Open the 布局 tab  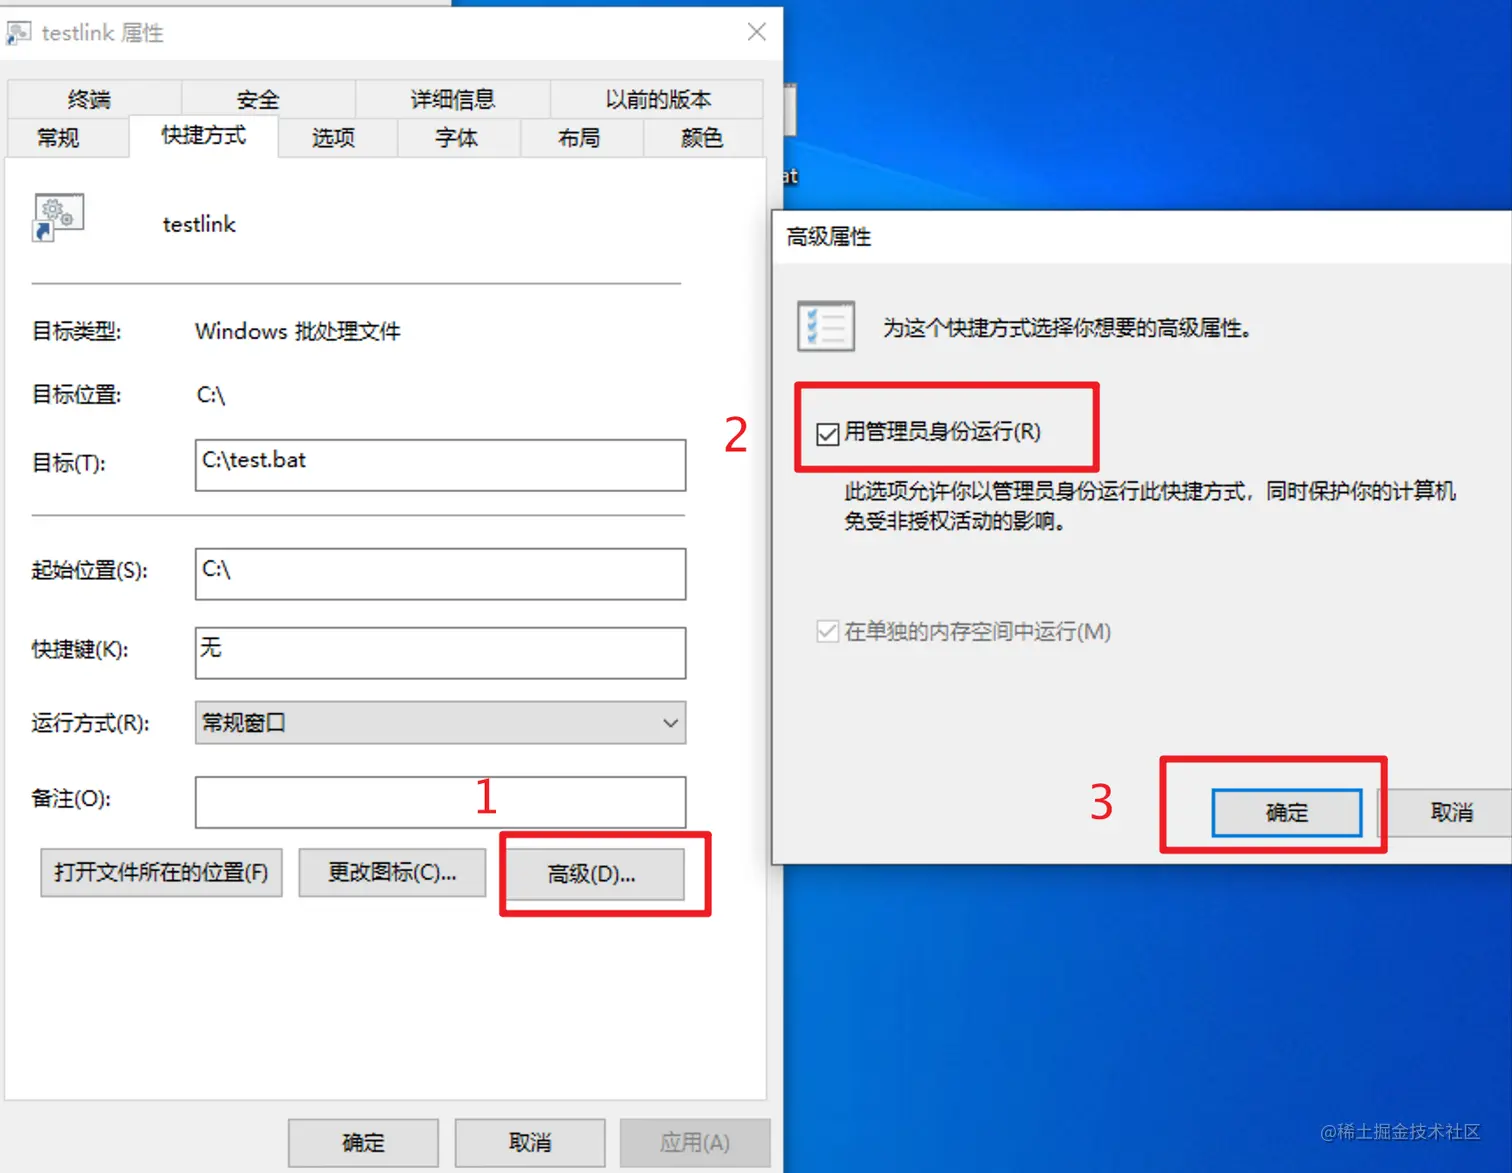[580, 137]
